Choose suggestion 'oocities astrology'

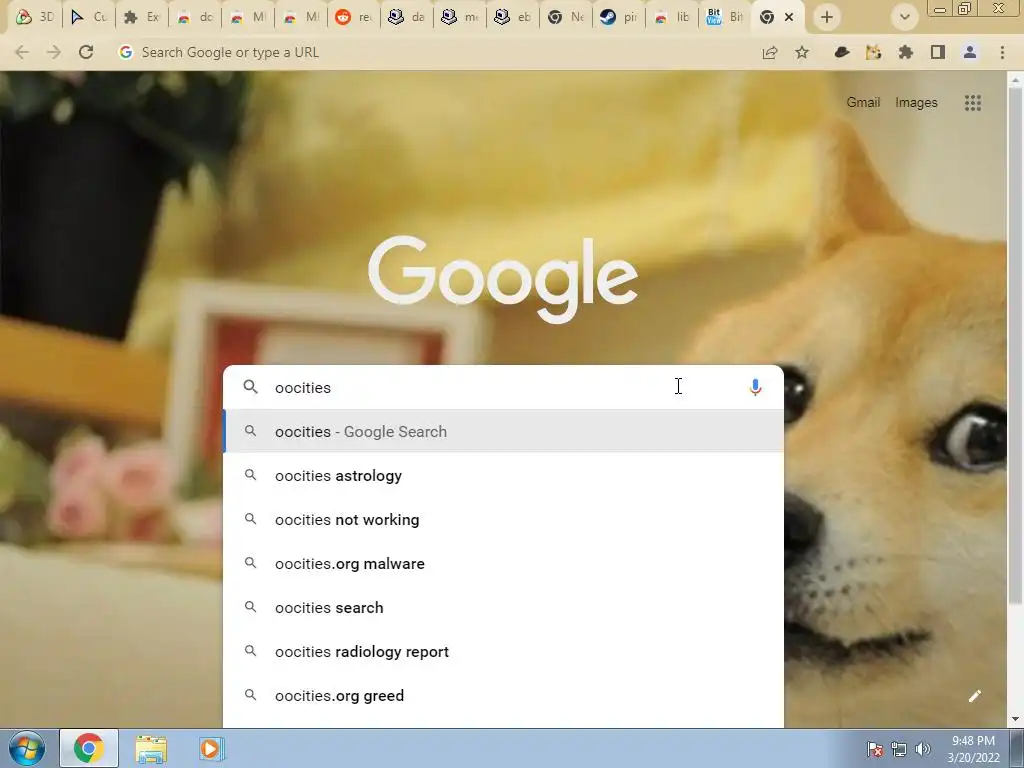(x=504, y=475)
